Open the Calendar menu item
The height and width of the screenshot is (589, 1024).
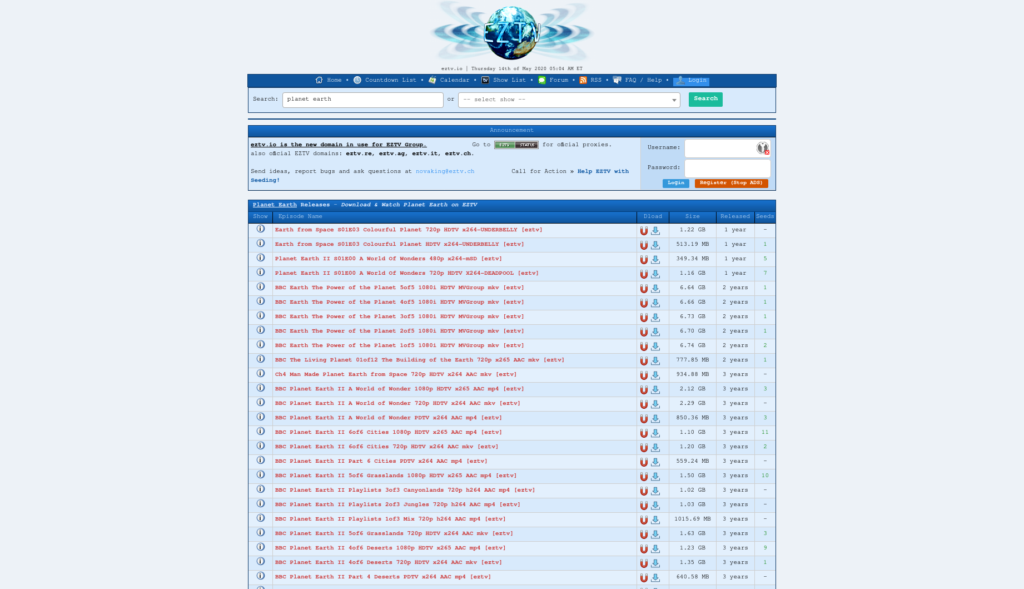454,80
